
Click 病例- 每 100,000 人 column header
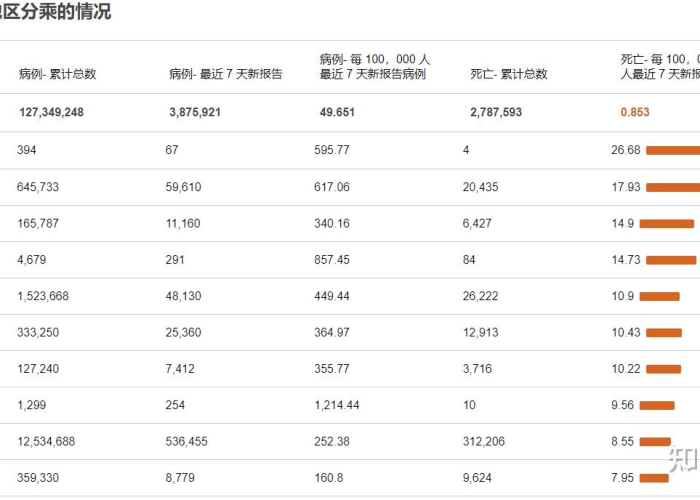[375, 67]
